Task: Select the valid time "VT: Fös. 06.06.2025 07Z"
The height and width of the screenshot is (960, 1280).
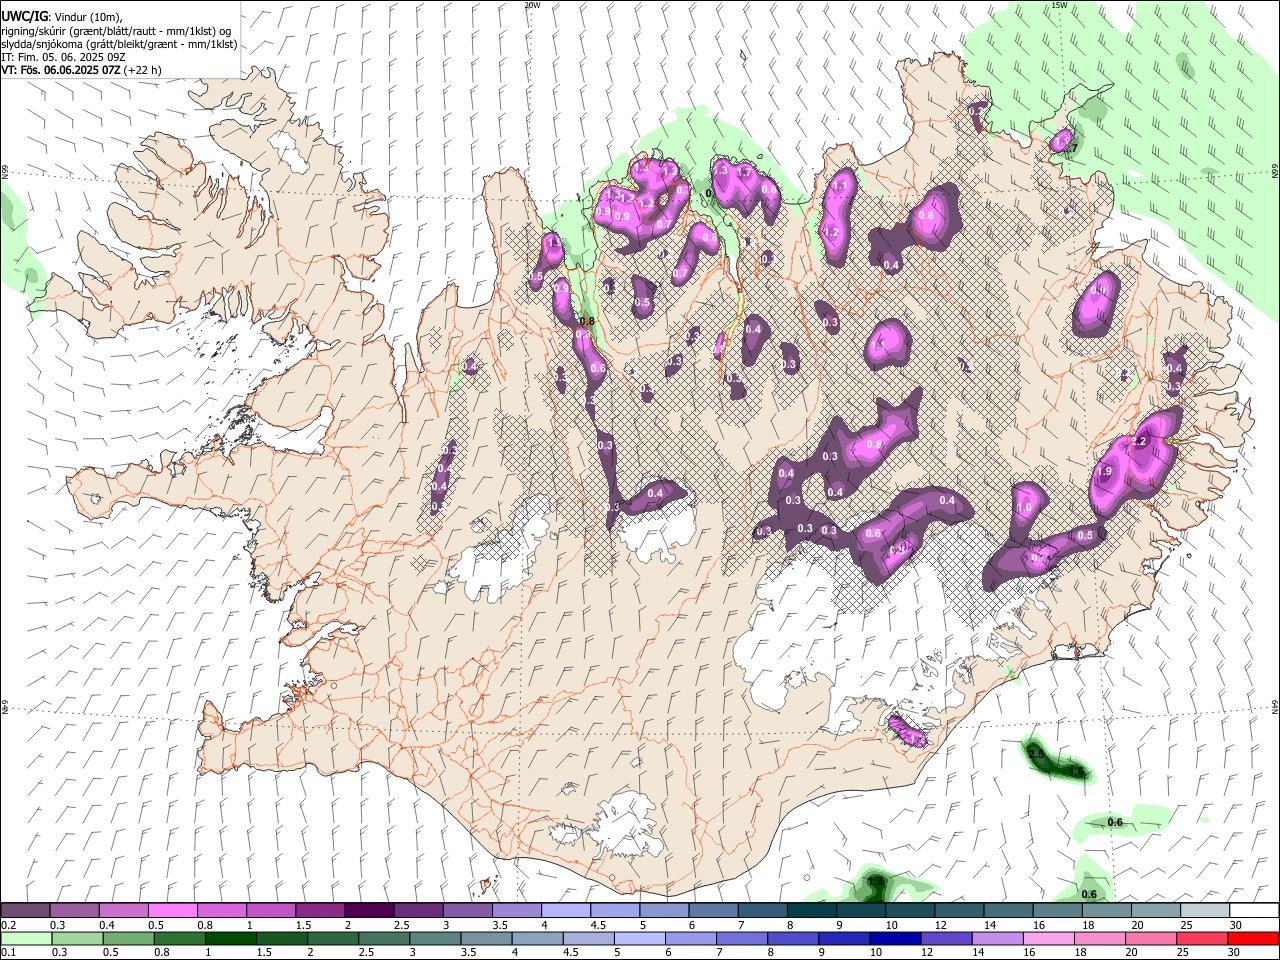Action: click(x=61, y=70)
